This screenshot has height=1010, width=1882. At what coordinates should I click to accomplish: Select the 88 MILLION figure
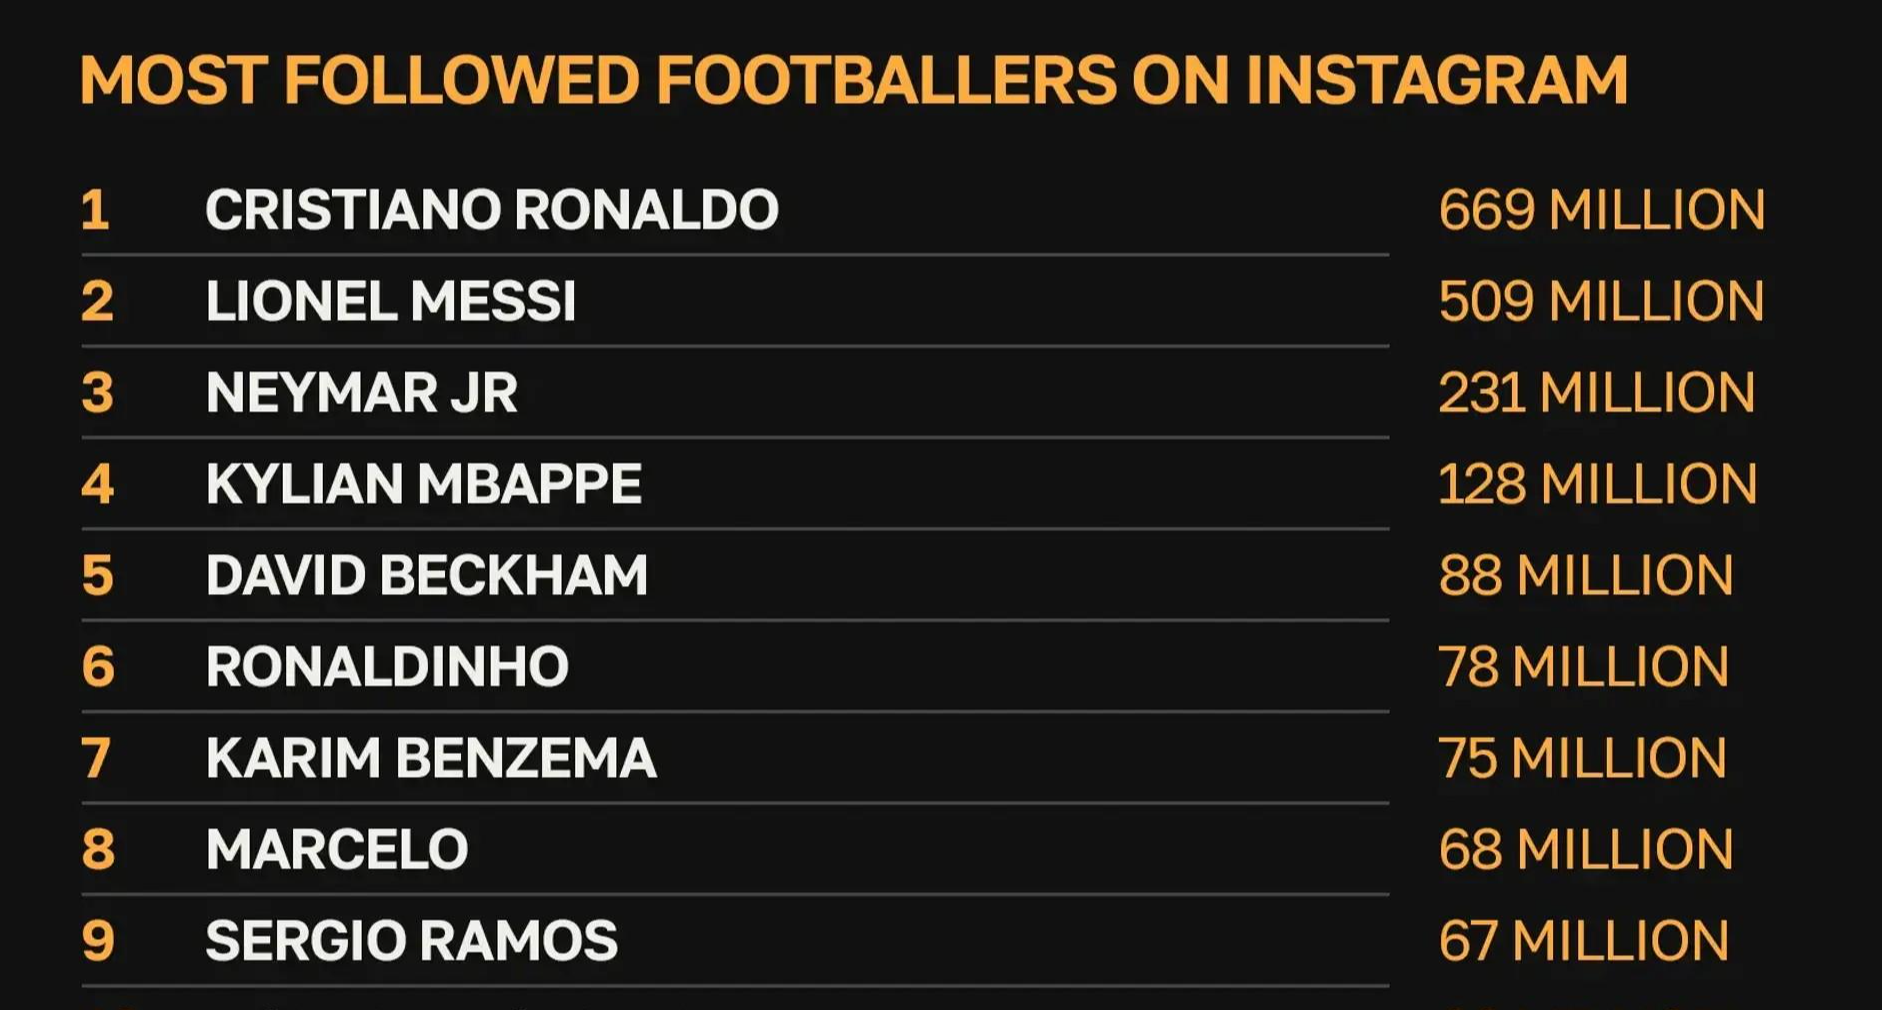coord(1585,576)
